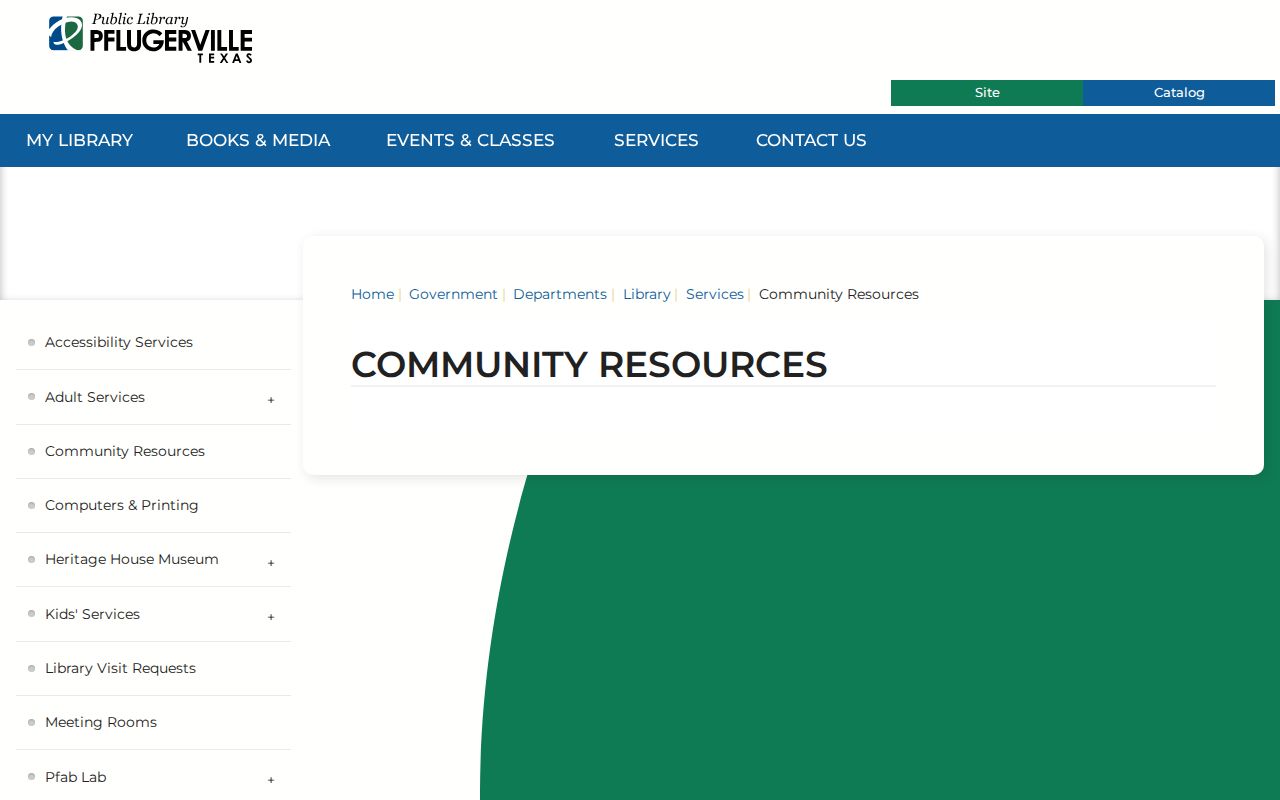Image resolution: width=1280 pixels, height=800 pixels.
Task: Expand the Heritage House Museum submenu
Action: [271, 563]
